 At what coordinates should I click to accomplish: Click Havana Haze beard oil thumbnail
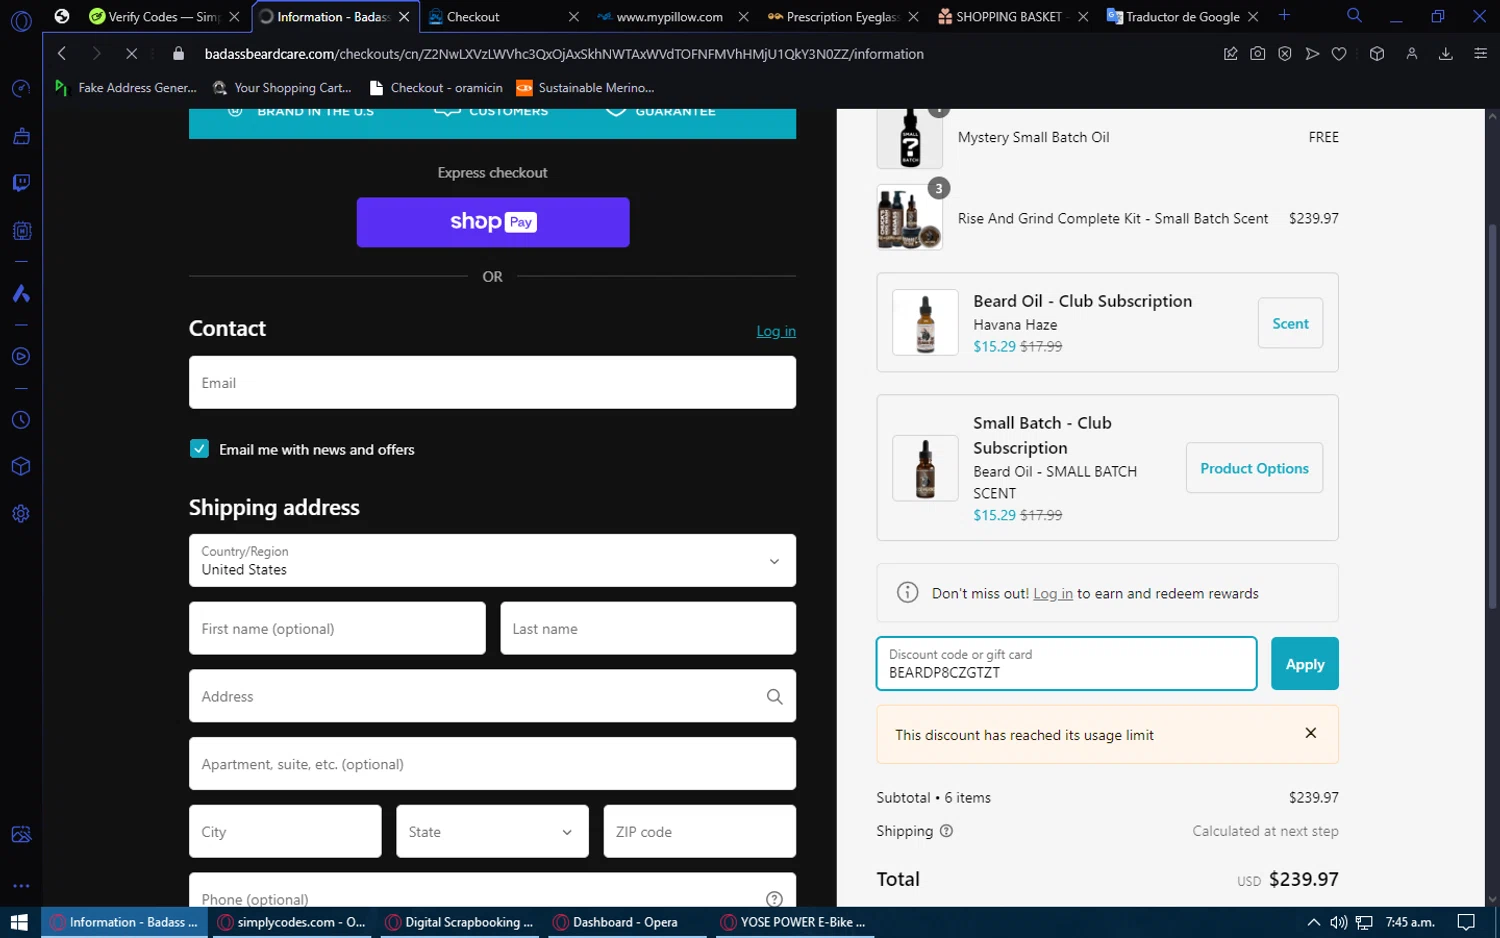pos(925,323)
